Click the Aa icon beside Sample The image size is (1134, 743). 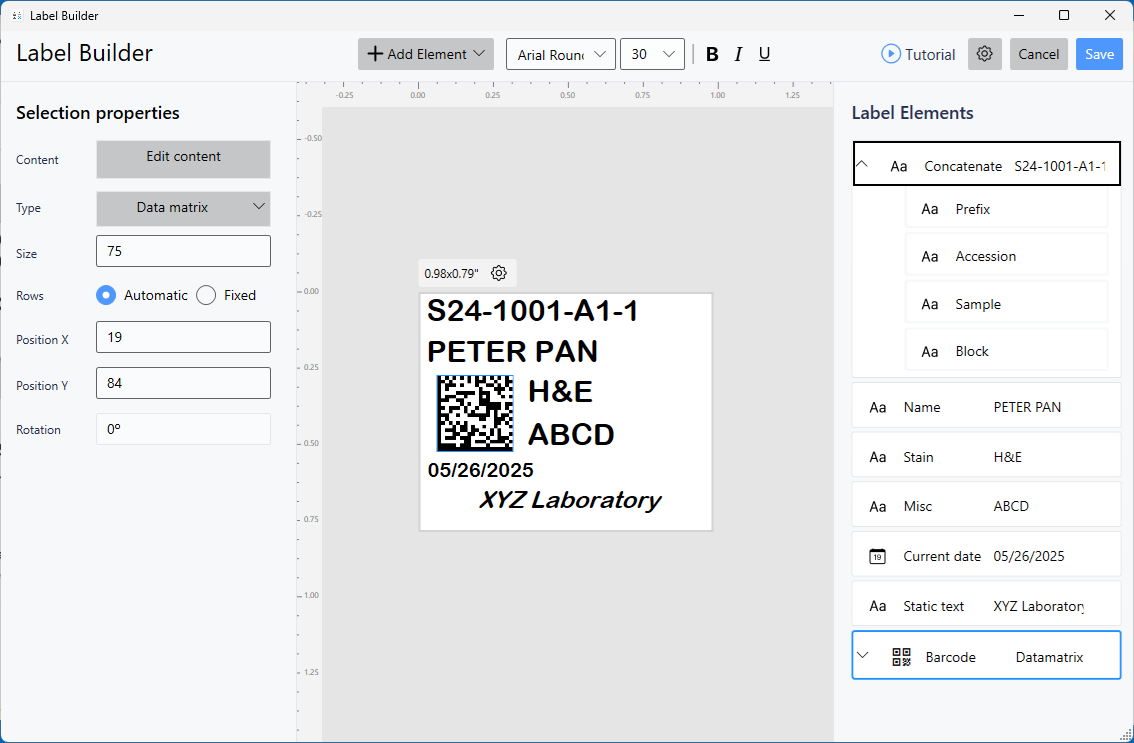[x=930, y=305]
